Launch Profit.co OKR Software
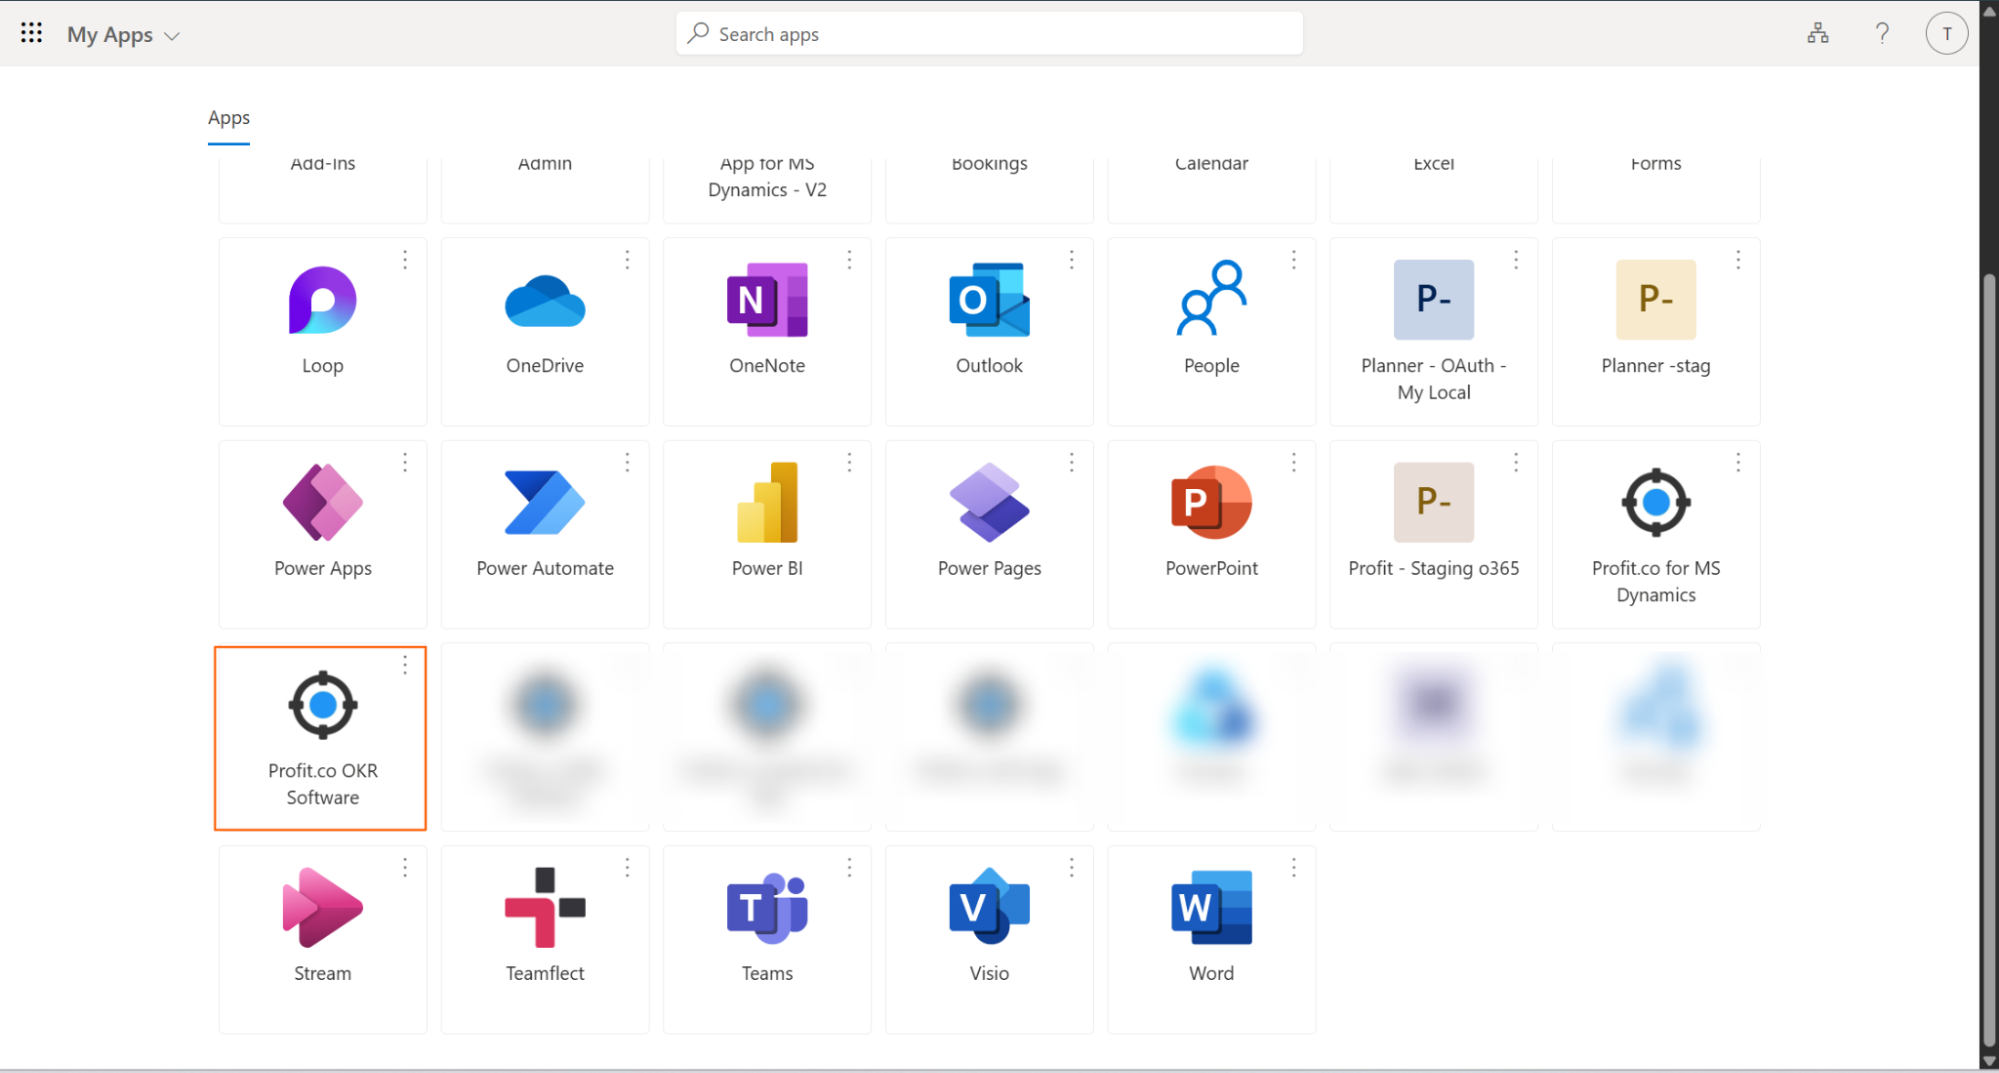 [321, 738]
